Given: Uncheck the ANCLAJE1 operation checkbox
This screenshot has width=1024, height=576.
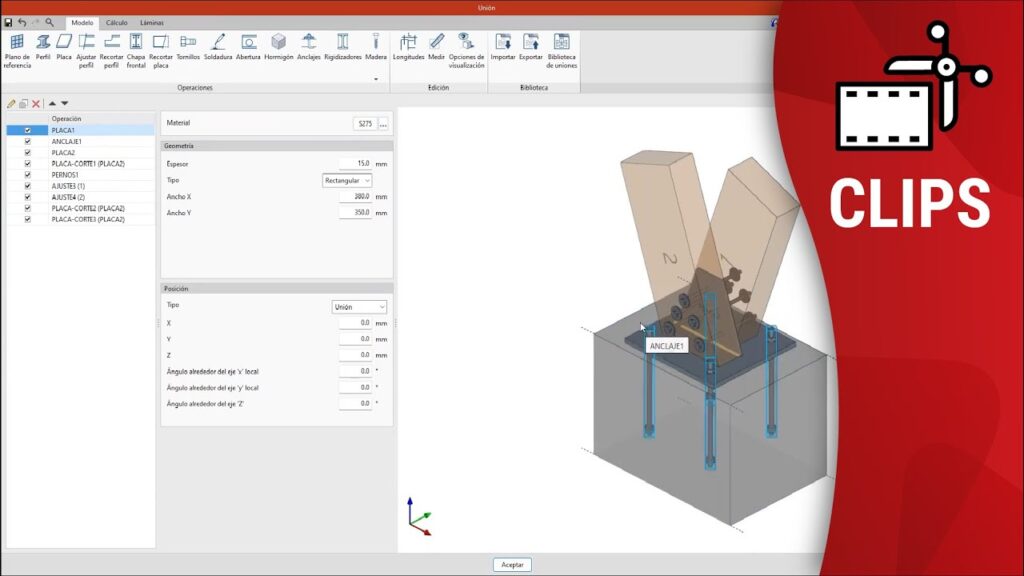Looking at the screenshot, I should pyautogui.click(x=28, y=141).
